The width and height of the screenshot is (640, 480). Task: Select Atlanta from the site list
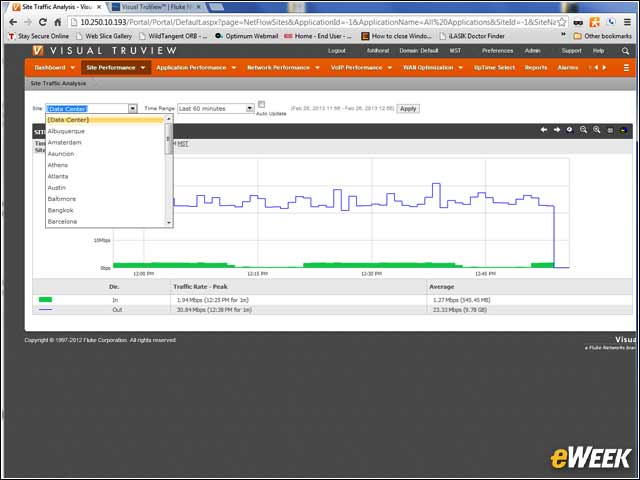pyautogui.click(x=58, y=176)
